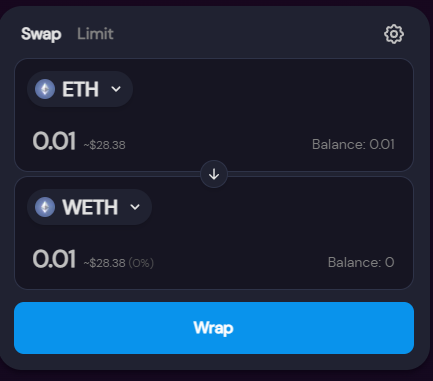
Task: Open the WETH token selector
Action: (x=89, y=207)
